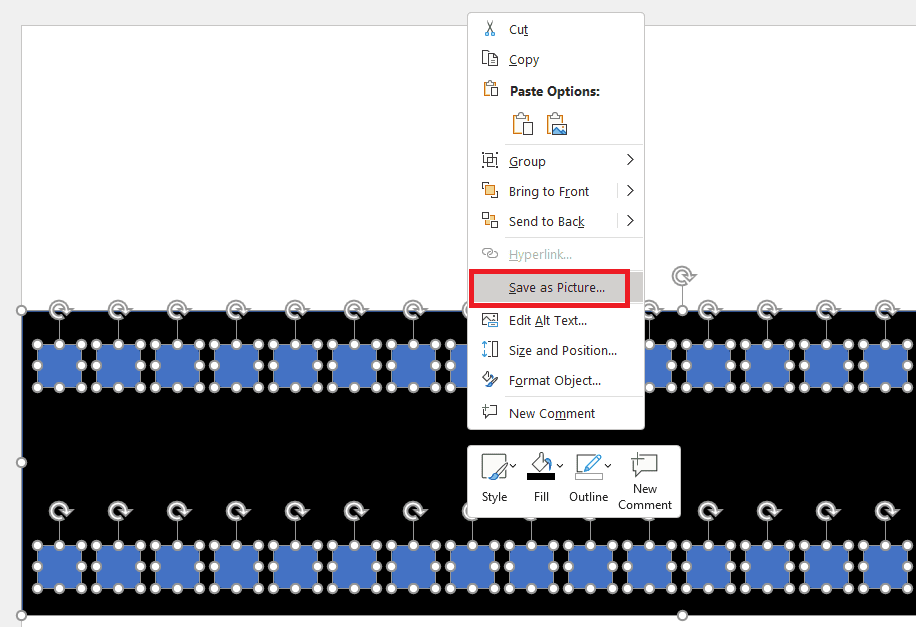Click the Outline pen icon
This screenshot has height=627, width=916.
pos(589,466)
